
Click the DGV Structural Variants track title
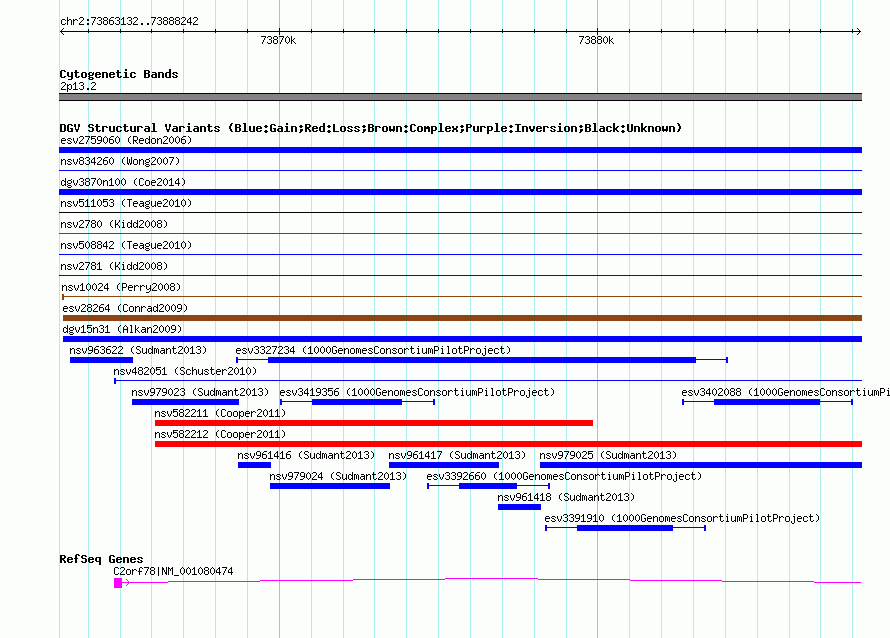pyautogui.click(x=371, y=128)
